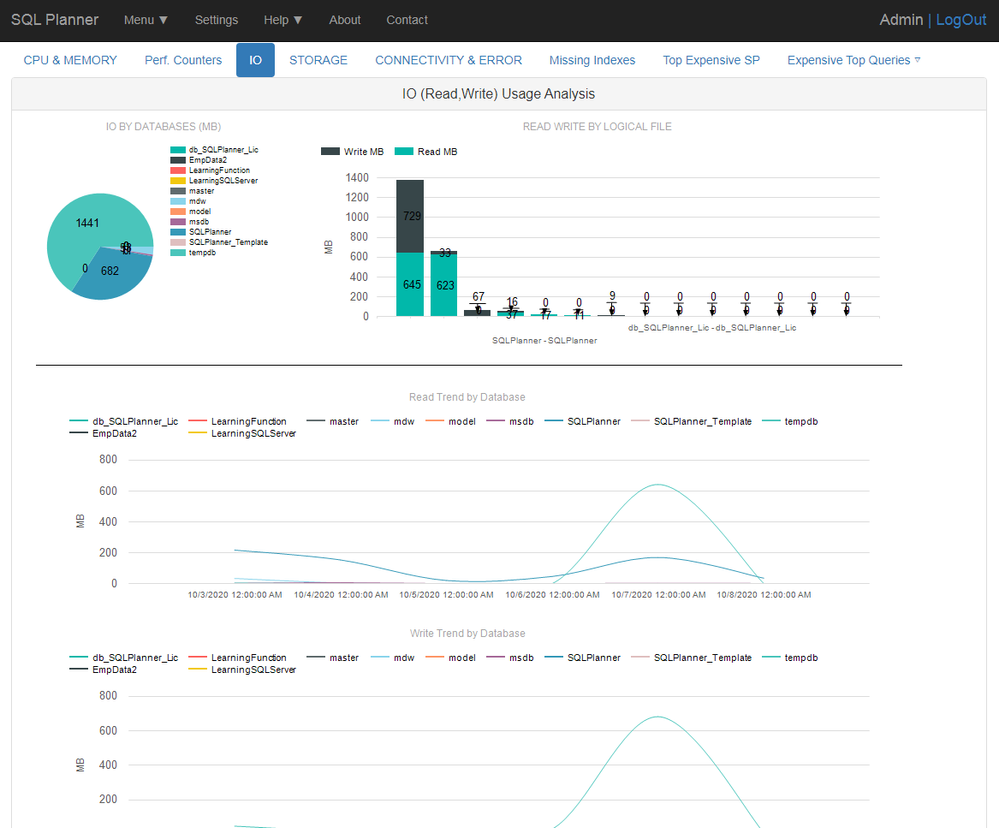Viewport: 999px width, 828px height.
Task: Switch to the CPU & MEMORY tab
Action: point(70,60)
